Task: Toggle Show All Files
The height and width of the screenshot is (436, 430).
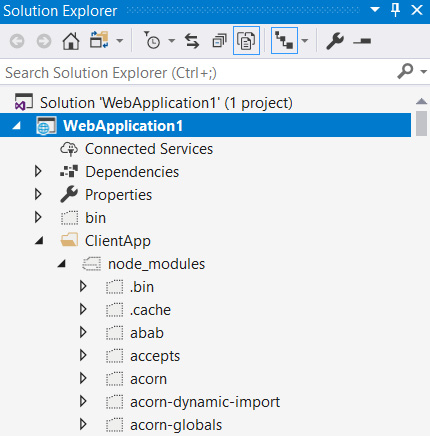Action: (246, 41)
